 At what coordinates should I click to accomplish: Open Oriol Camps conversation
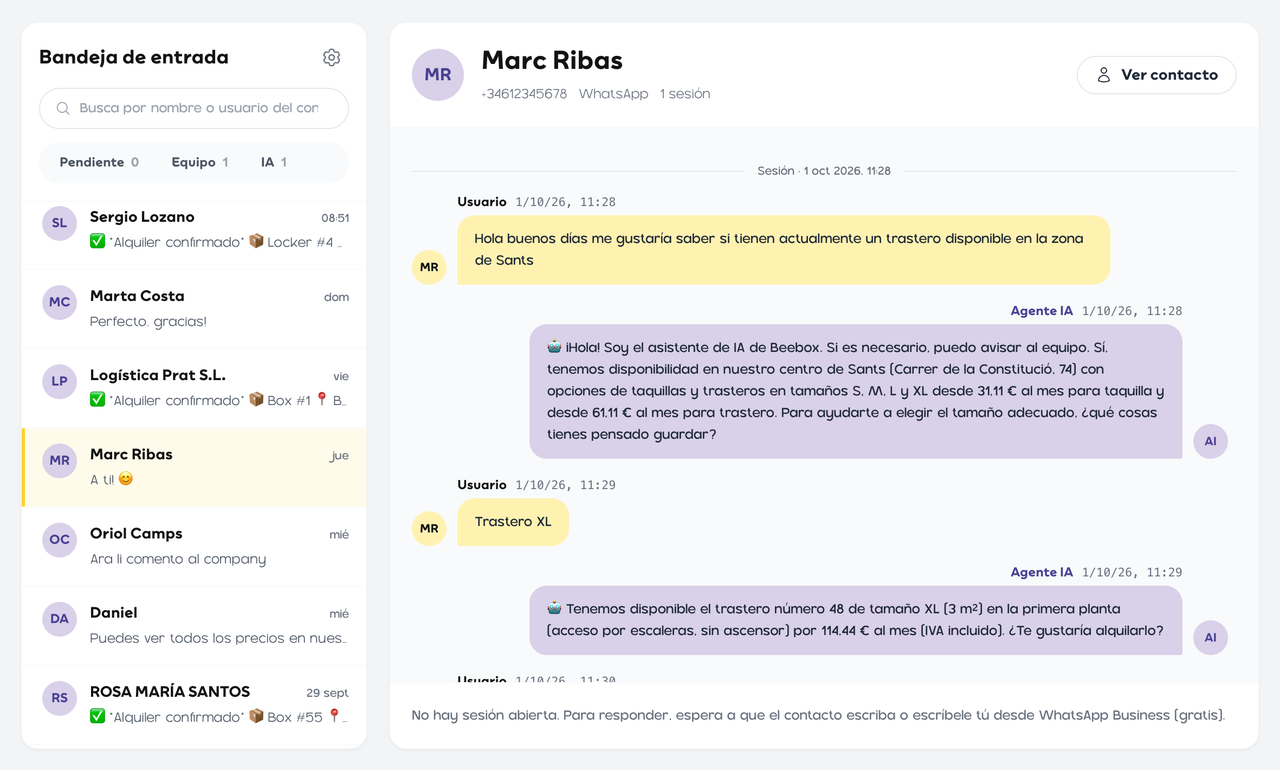pyautogui.click(x=194, y=546)
